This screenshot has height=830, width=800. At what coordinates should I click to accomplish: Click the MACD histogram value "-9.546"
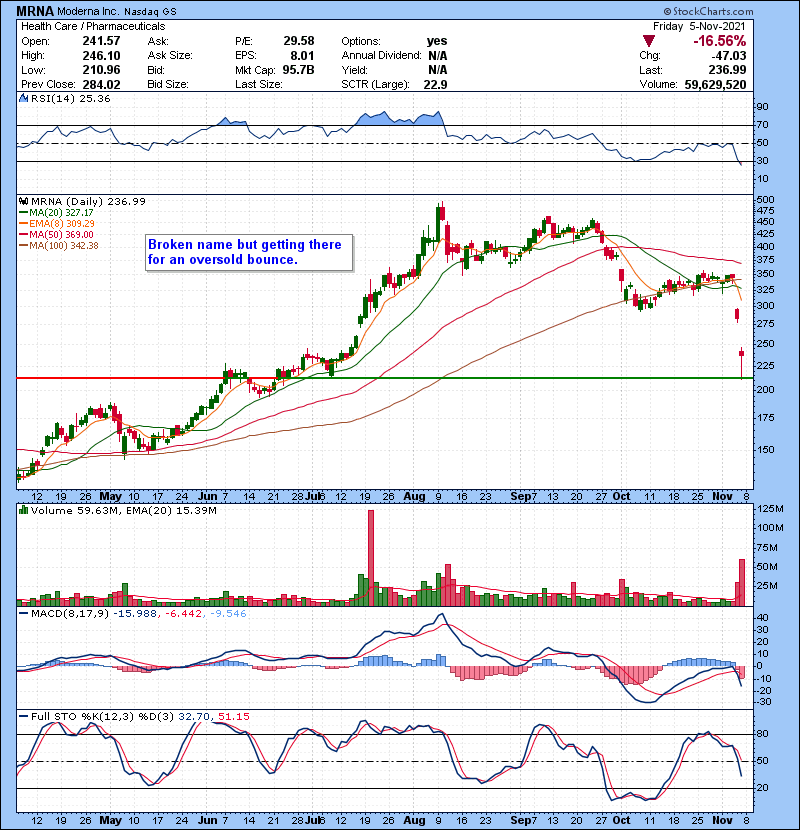tap(228, 614)
